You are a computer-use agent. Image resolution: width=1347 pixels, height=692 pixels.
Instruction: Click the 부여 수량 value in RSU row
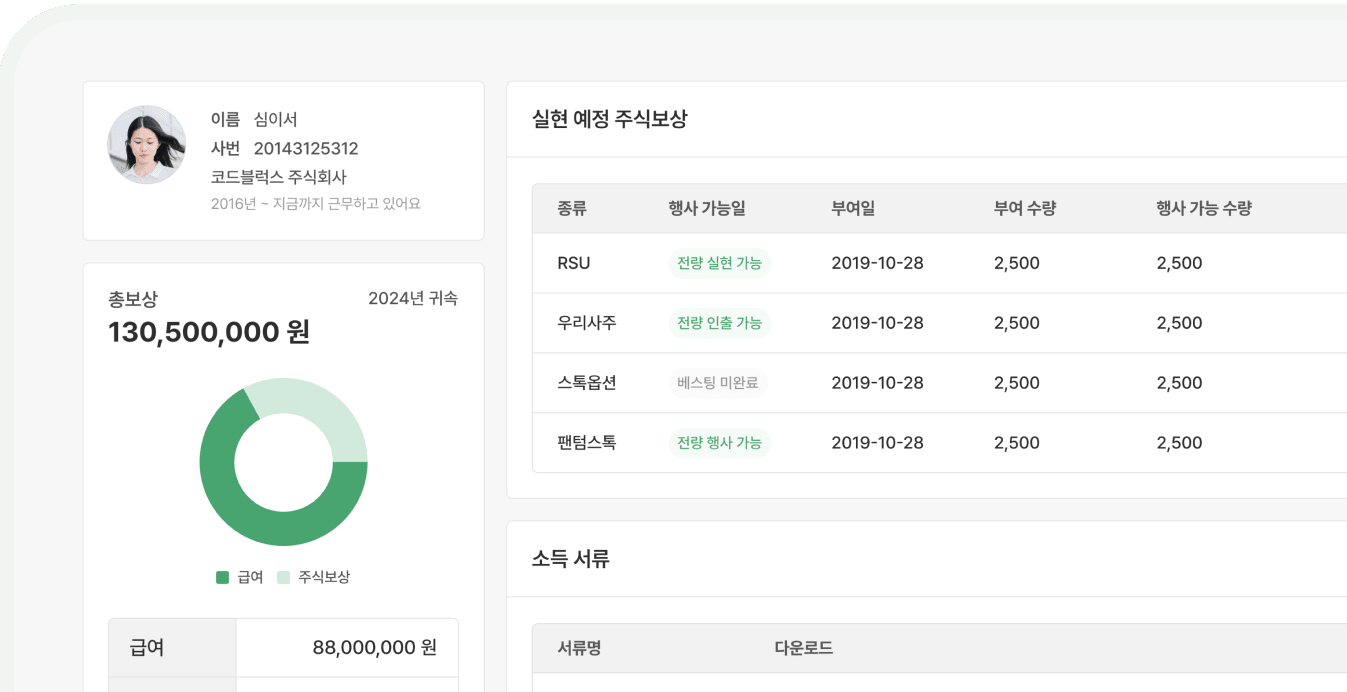click(1017, 263)
